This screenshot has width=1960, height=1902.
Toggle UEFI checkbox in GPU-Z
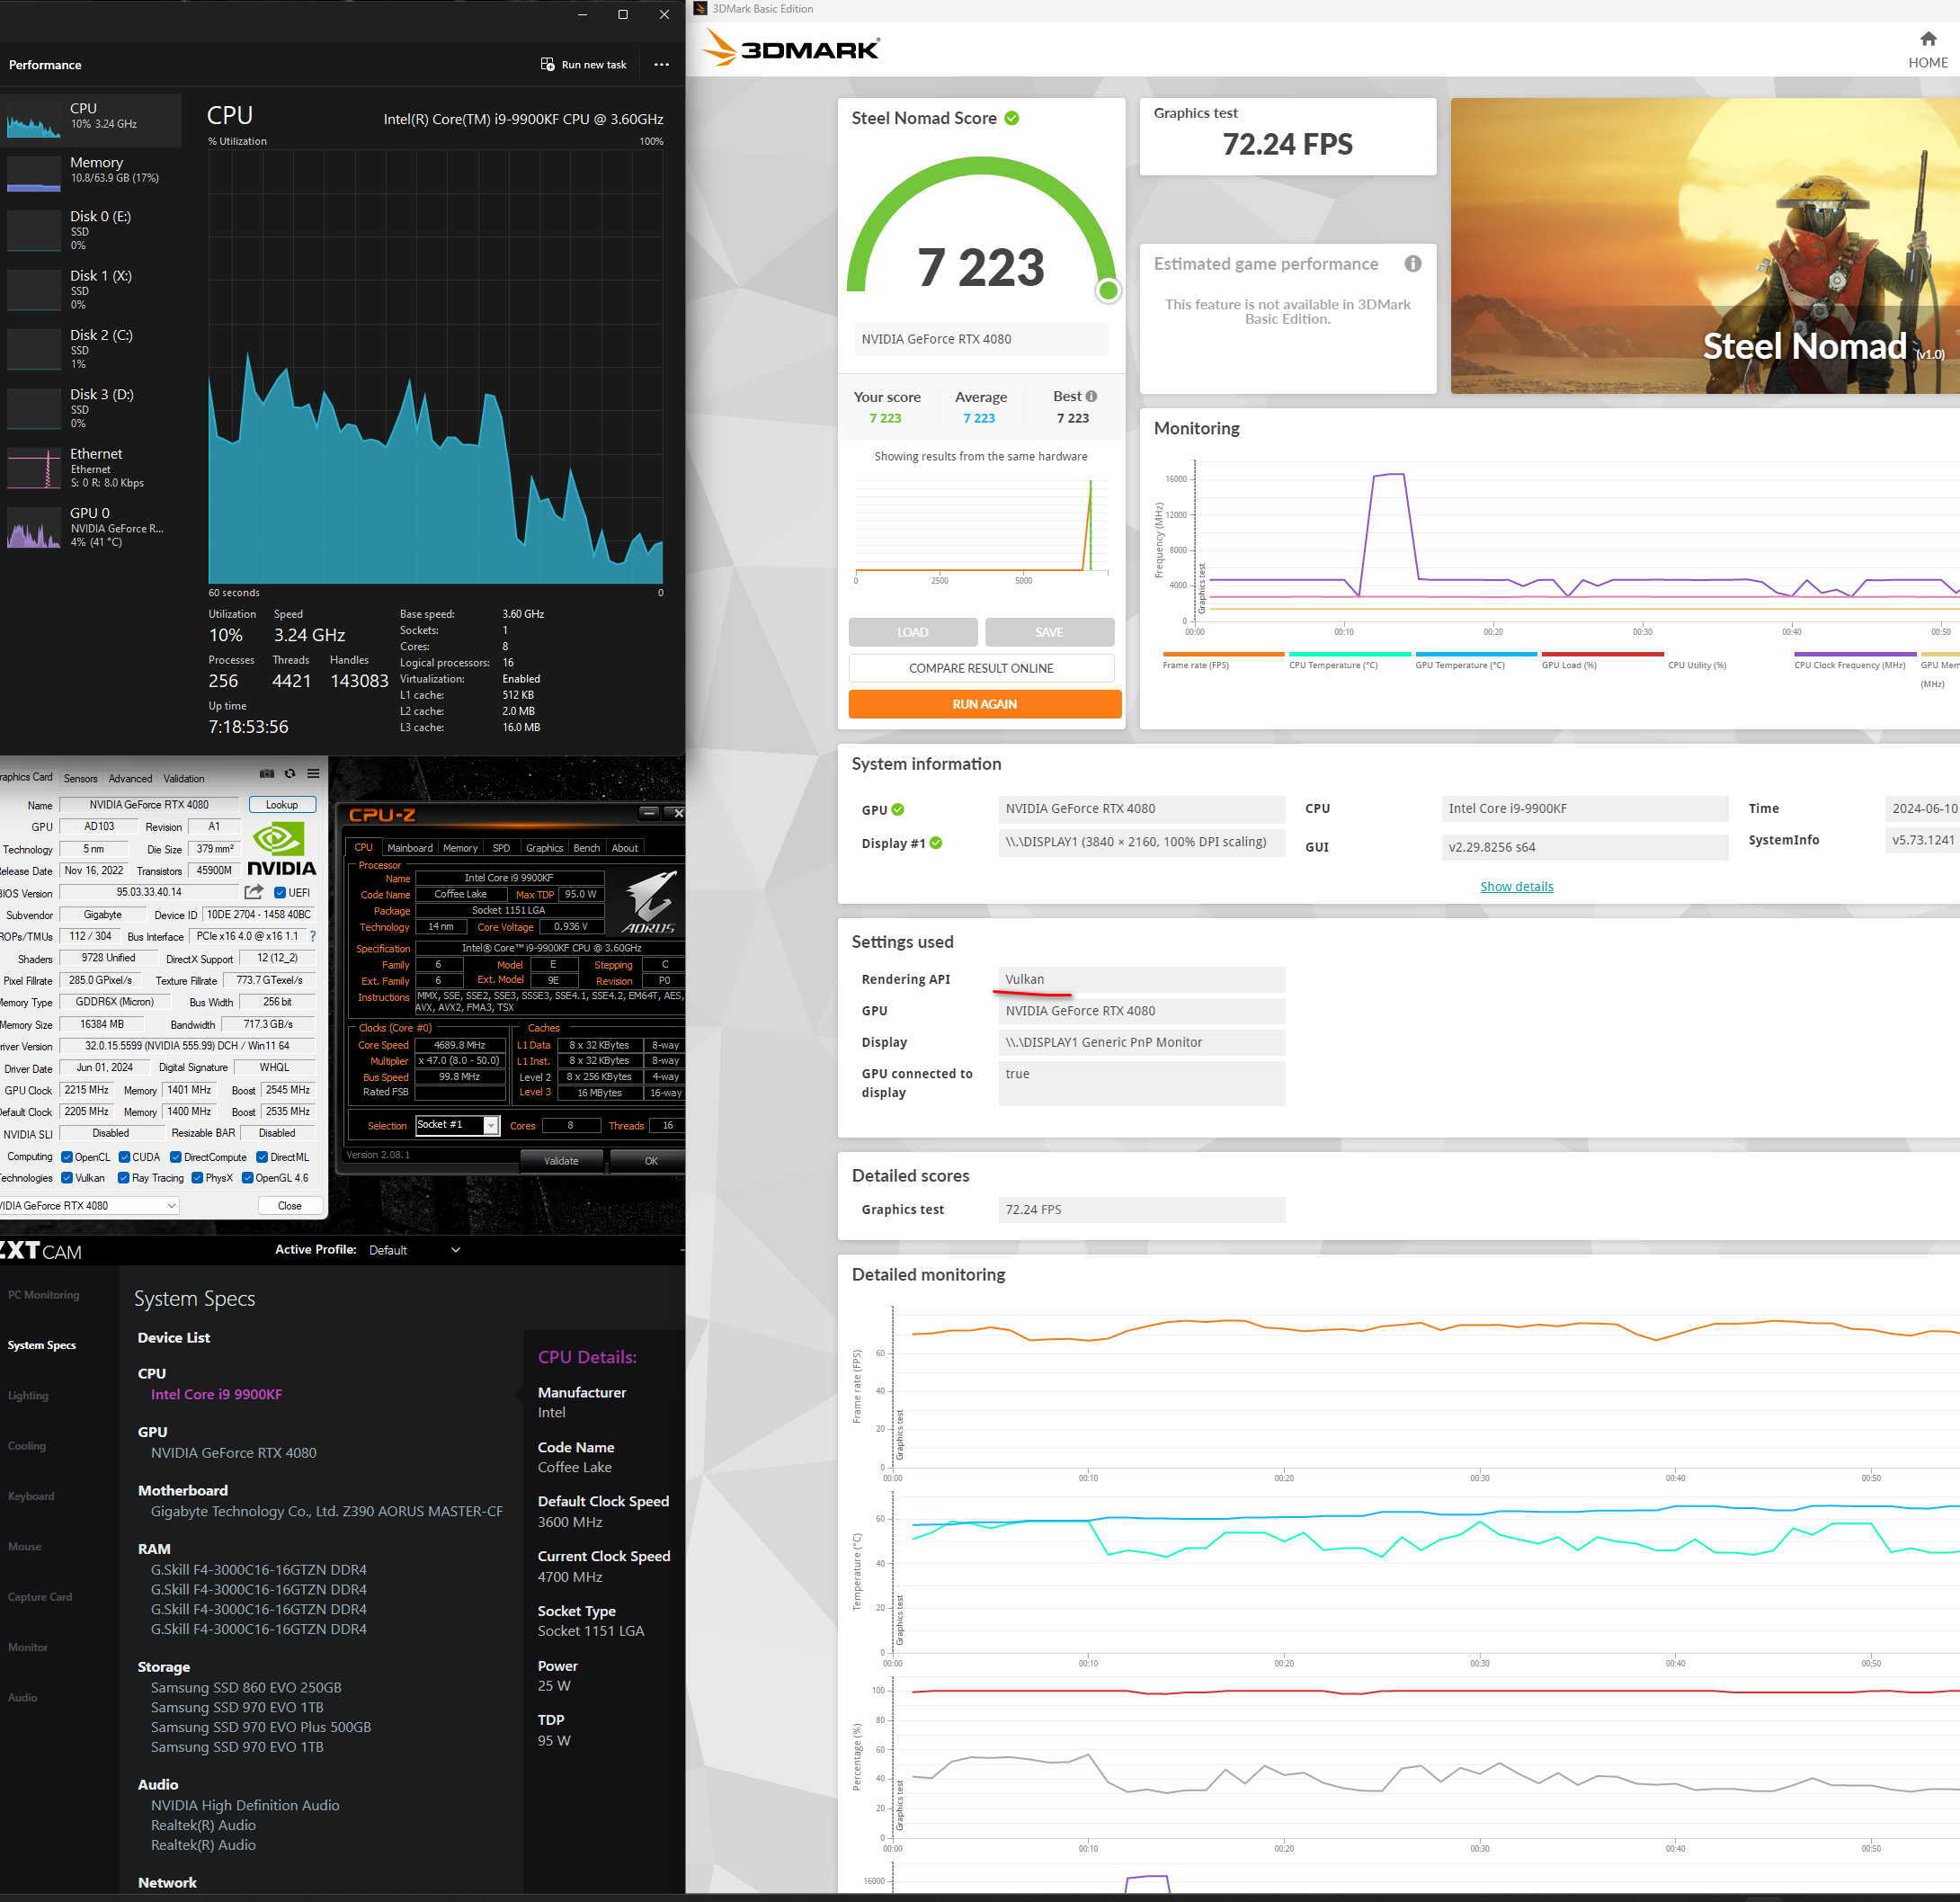[280, 893]
